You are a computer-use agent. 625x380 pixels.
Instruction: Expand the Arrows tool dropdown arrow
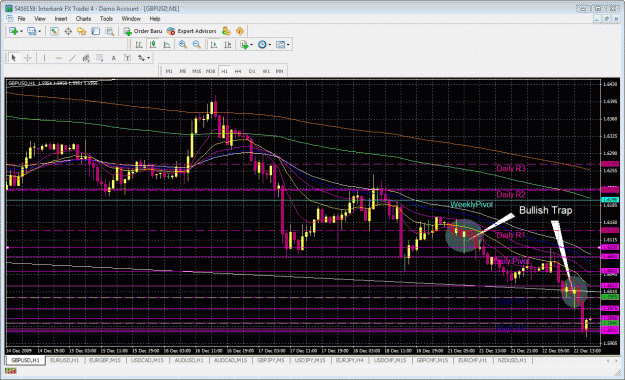[148, 58]
